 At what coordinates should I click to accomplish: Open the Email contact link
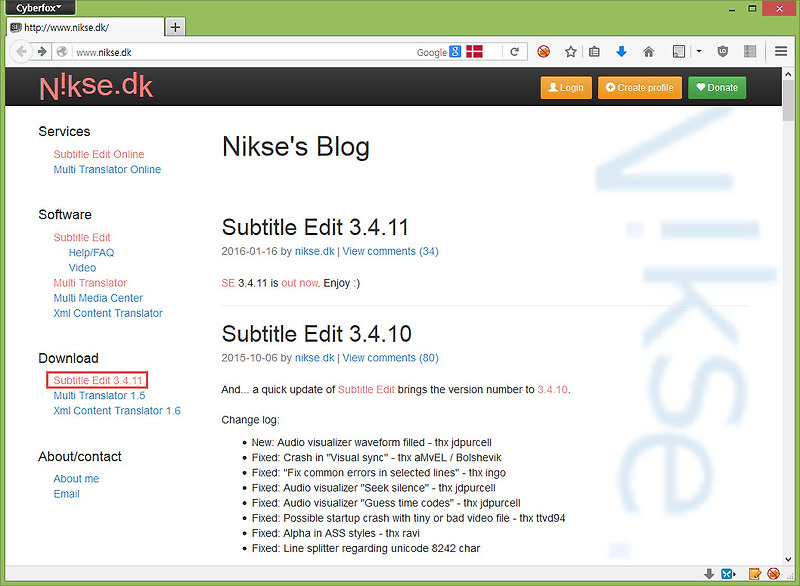click(x=66, y=494)
